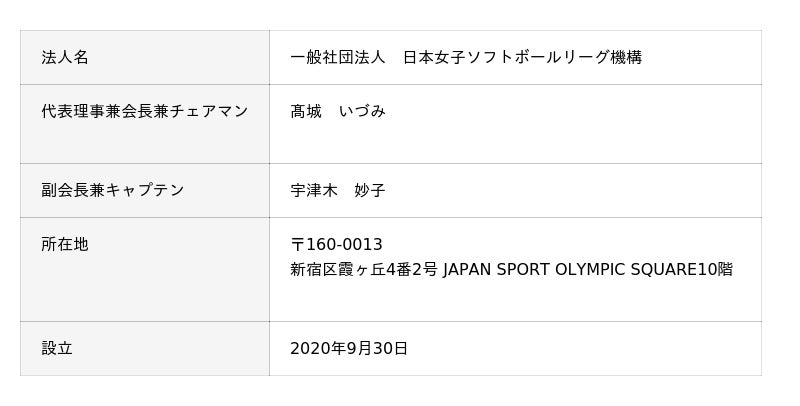The image size is (800, 406).
Task: Click the 〒 postal mark symbol
Action: point(298,245)
